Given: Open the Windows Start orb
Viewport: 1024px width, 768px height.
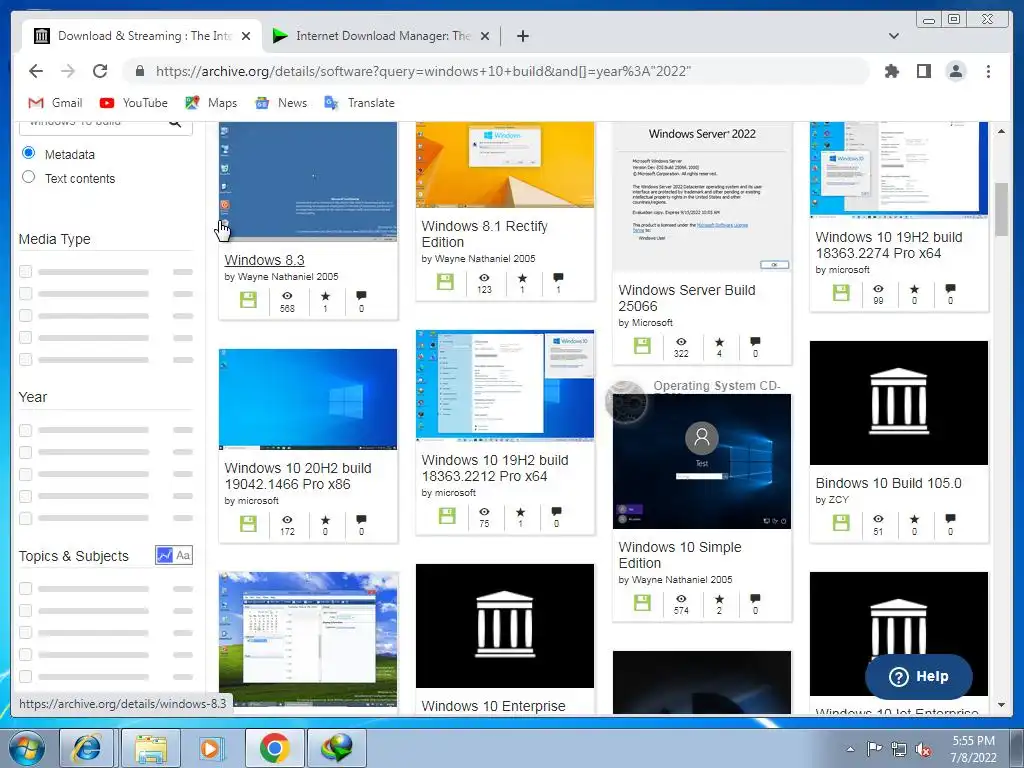Looking at the screenshot, I should pyautogui.click(x=27, y=747).
